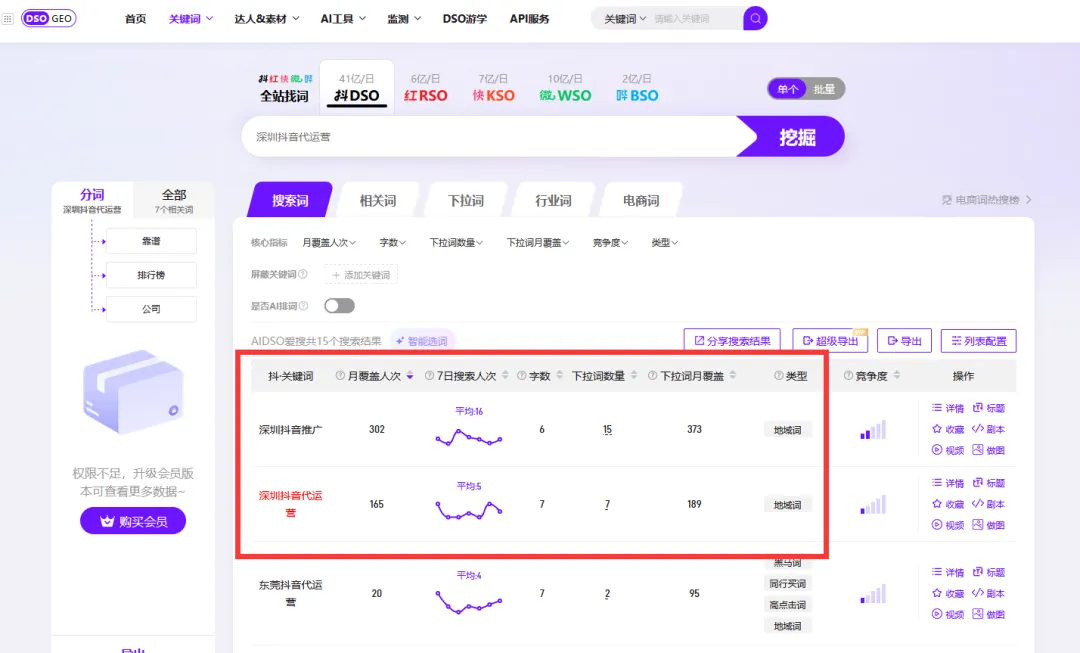Click the search magnifier icon in top bar
The width and height of the screenshot is (1080, 653).
pos(755,18)
